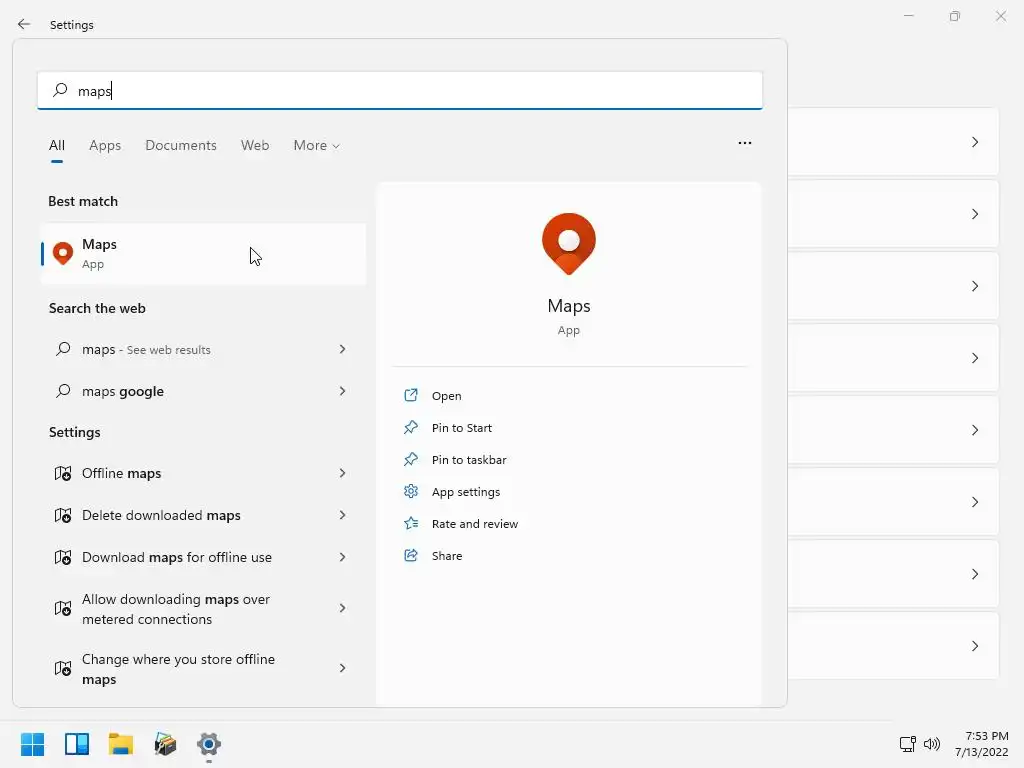Click the Pin to taskbar pin icon
This screenshot has width=1024, height=768.
pyautogui.click(x=411, y=459)
